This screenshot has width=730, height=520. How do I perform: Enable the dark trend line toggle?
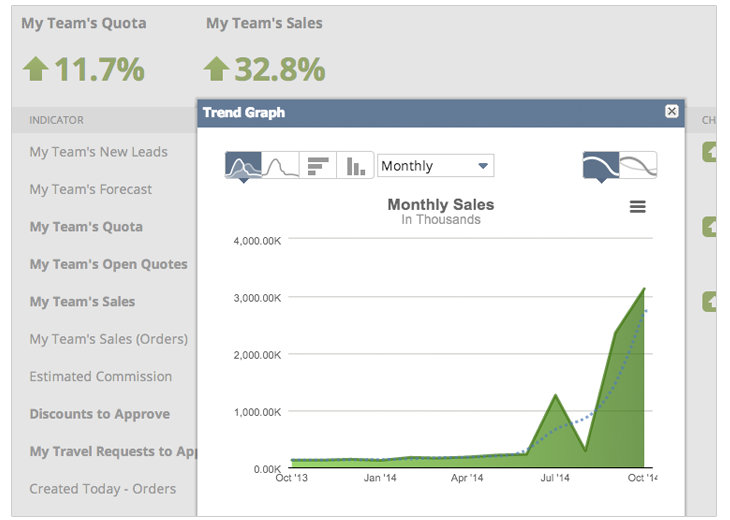[600, 165]
